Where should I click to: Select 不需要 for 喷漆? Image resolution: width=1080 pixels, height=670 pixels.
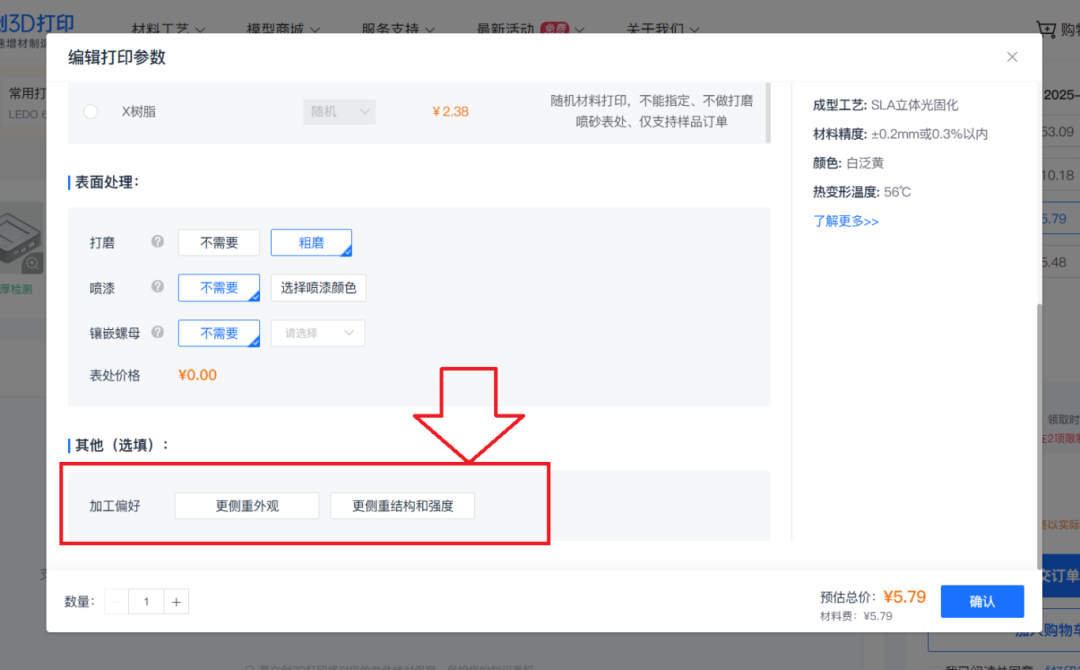(219, 288)
